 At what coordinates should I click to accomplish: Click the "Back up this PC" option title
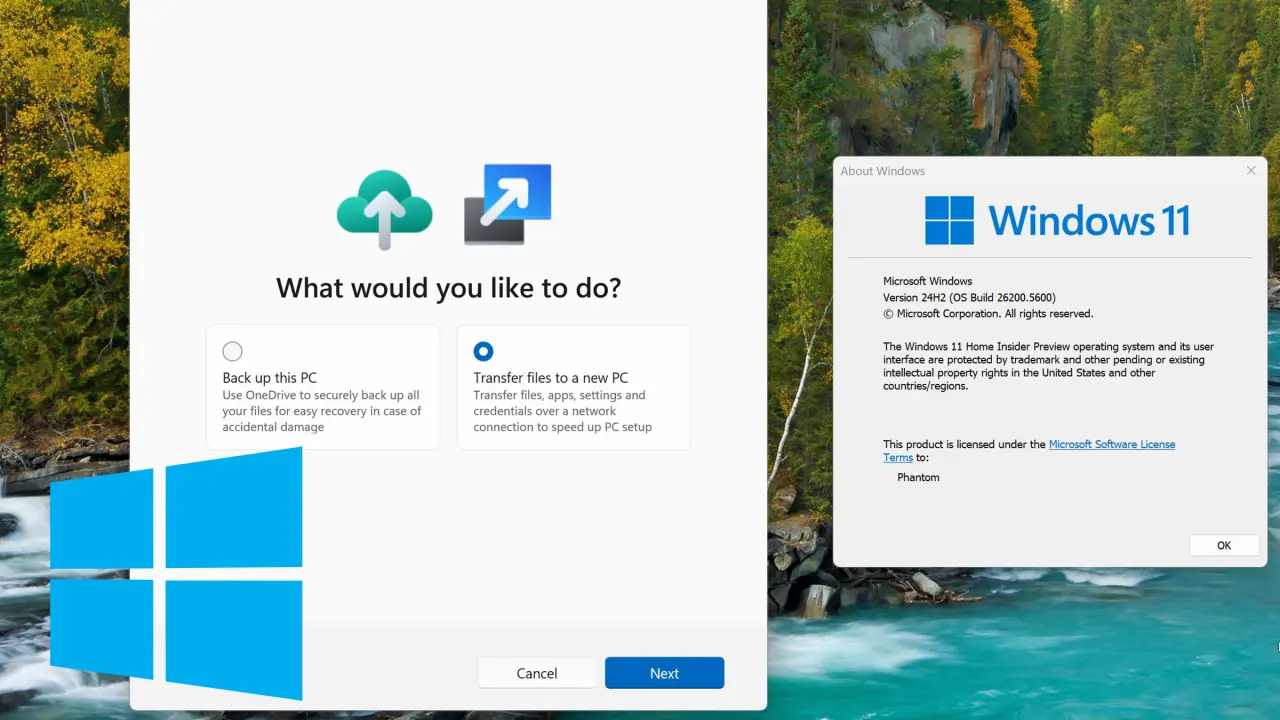point(269,378)
